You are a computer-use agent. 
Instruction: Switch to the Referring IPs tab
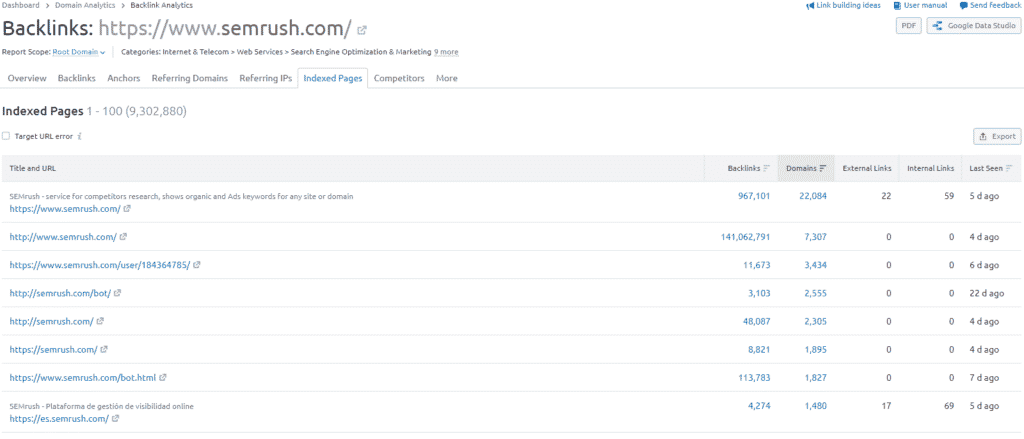pyautogui.click(x=265, y=78)
